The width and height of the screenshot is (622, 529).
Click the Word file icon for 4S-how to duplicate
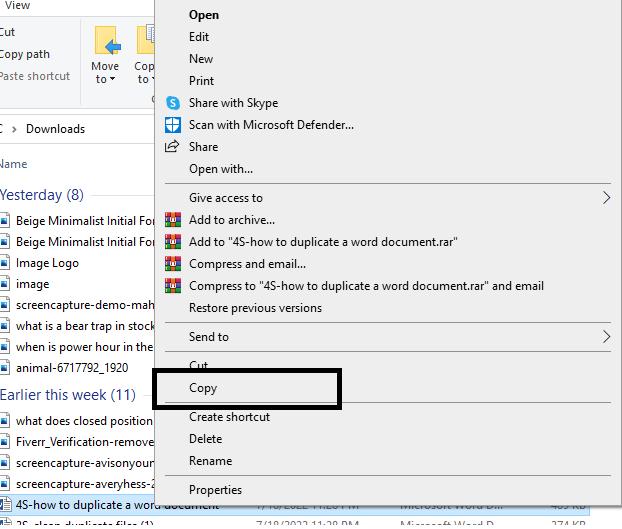tap(5, 505)
